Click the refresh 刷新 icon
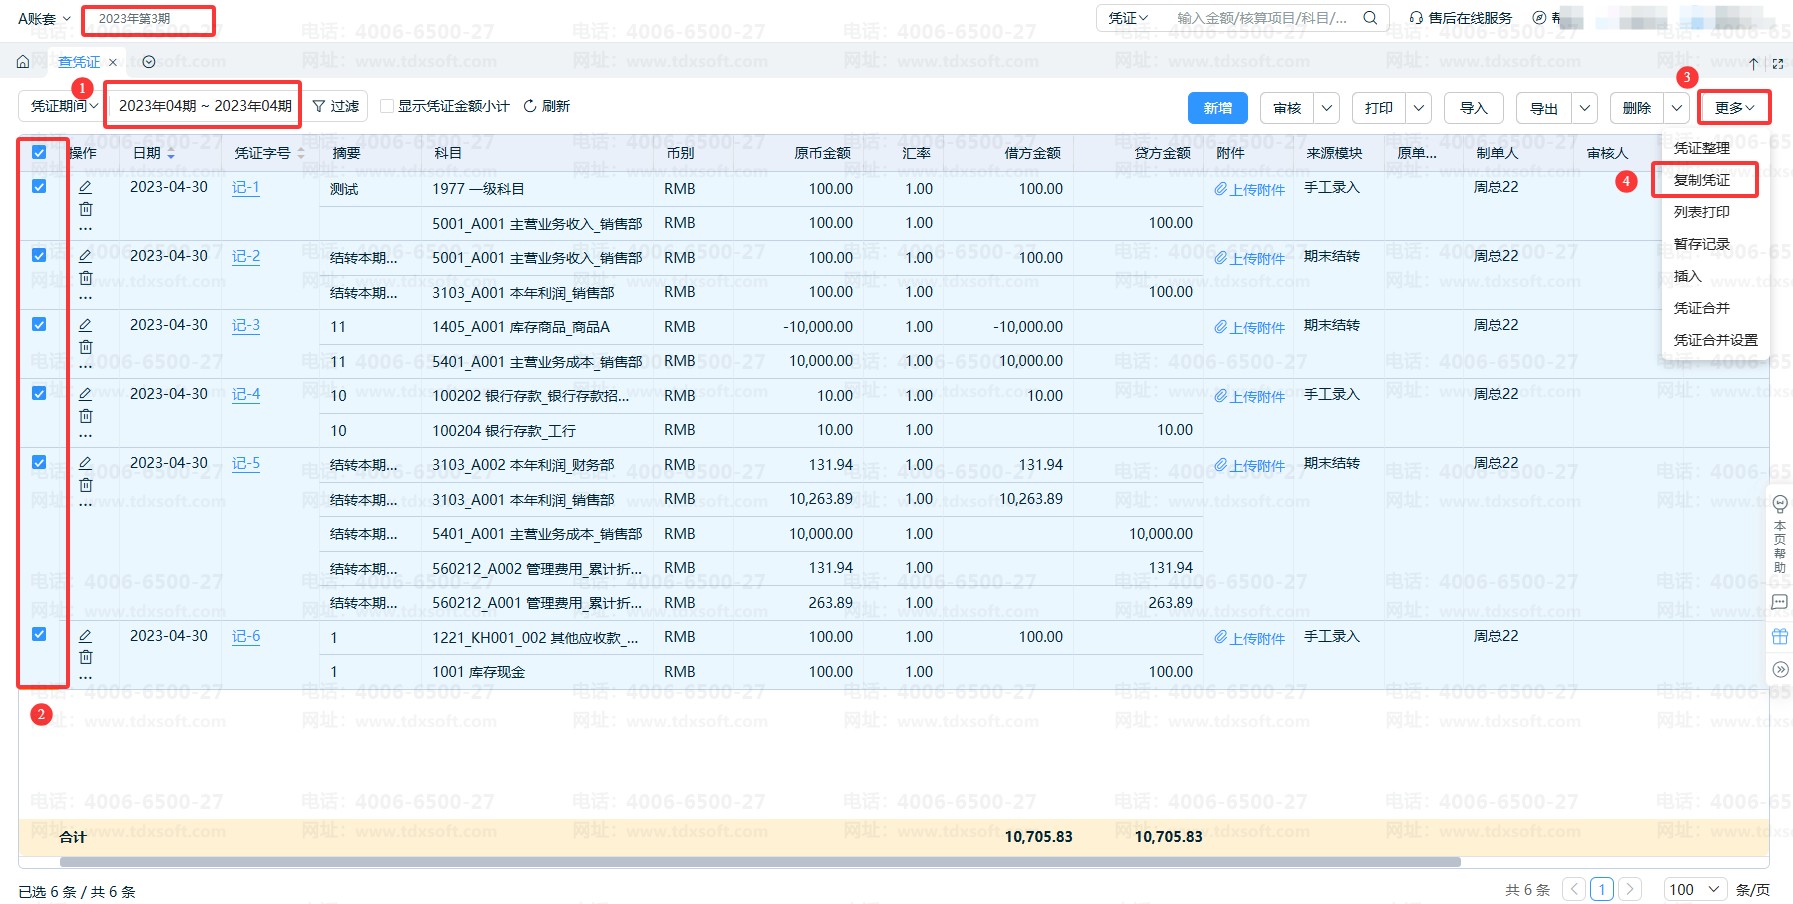This screenshot has width=1793, height=904. click(x=530, y=106)
